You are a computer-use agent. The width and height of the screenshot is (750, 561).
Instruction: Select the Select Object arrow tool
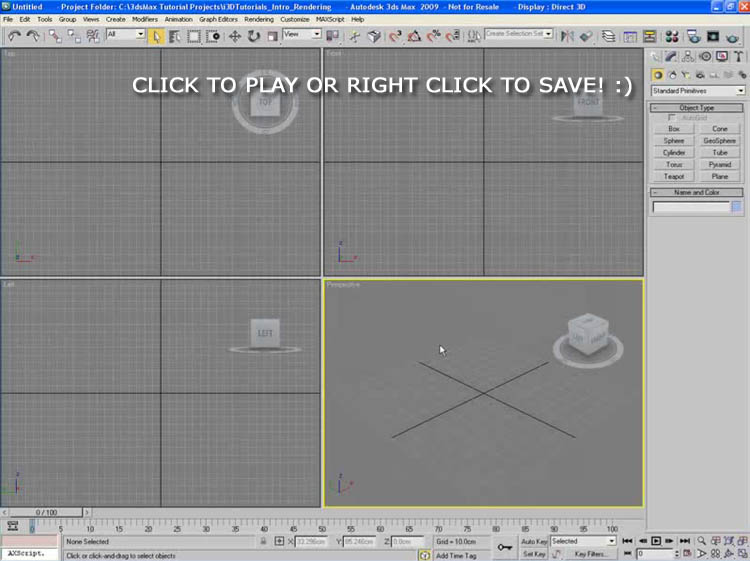pyautogui.click(x=157, y=36)
